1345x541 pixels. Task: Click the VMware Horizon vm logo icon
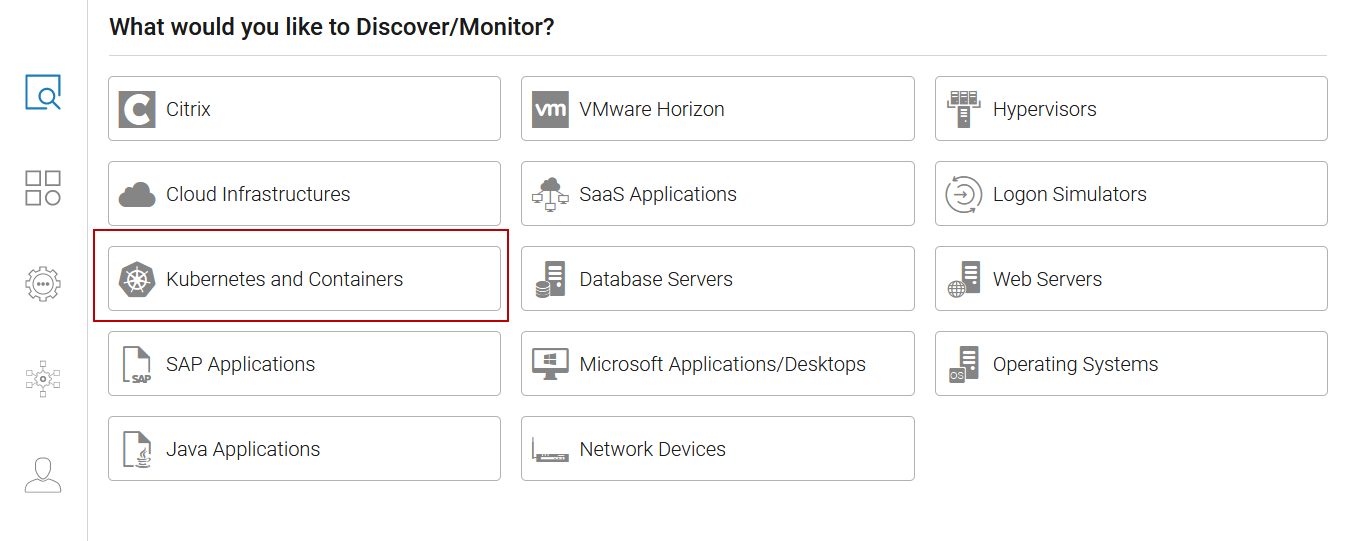[550, 109]
